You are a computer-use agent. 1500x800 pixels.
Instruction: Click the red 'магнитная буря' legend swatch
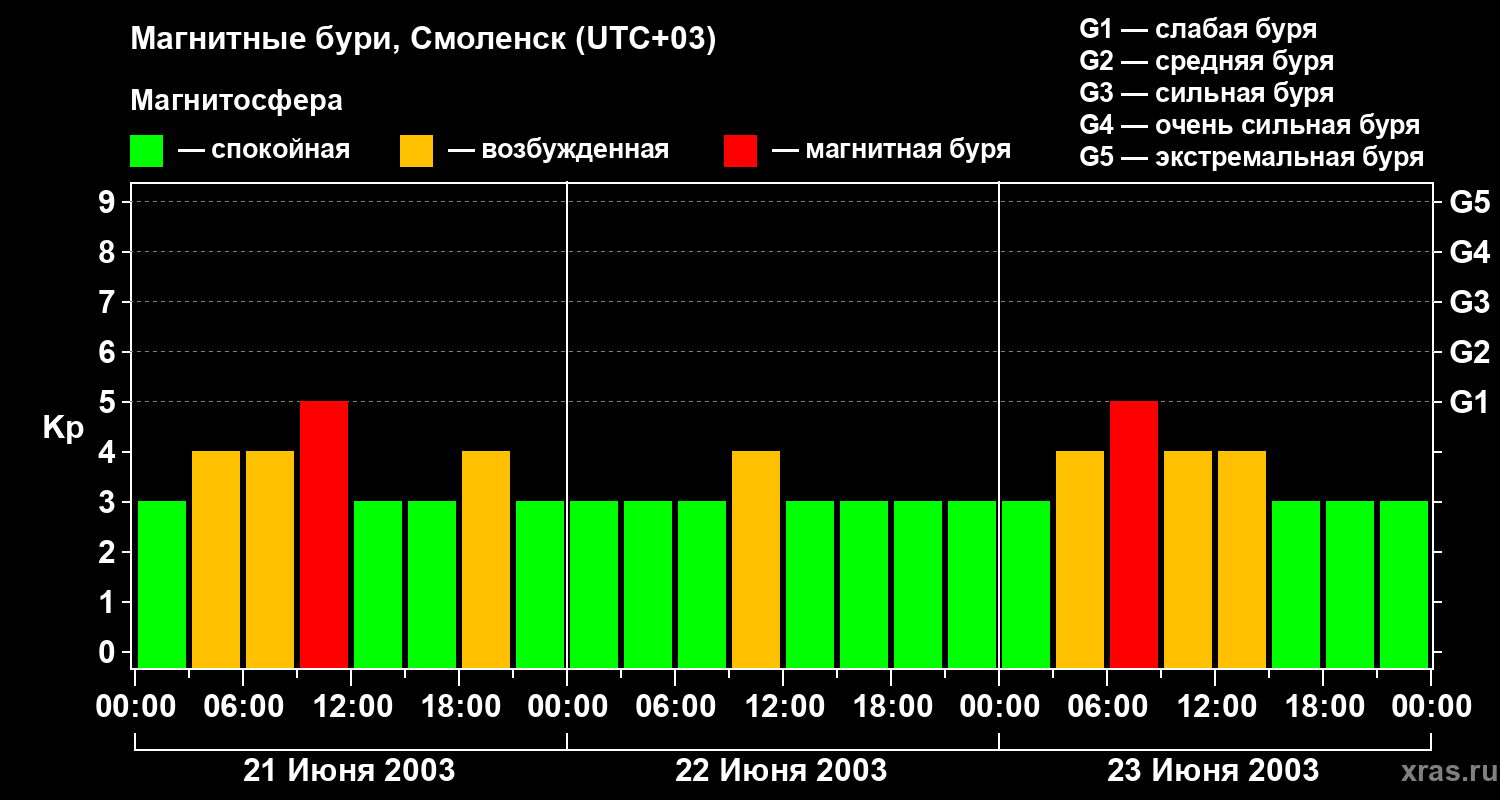coord(741,151)
